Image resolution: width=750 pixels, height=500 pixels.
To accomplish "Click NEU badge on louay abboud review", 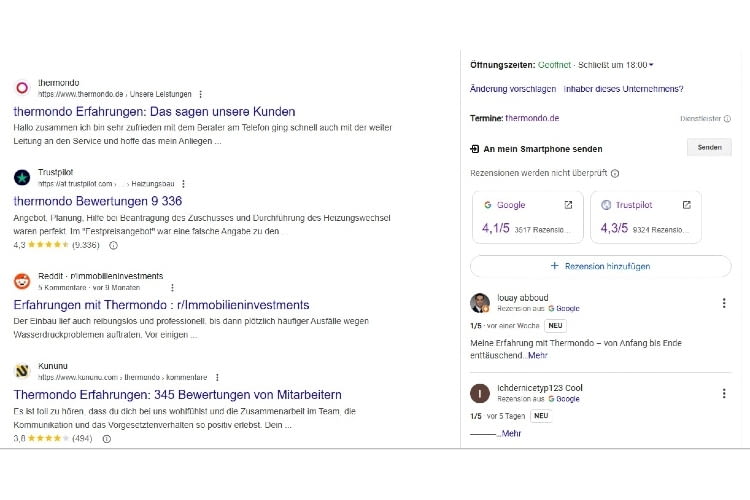I will (555, 326).
